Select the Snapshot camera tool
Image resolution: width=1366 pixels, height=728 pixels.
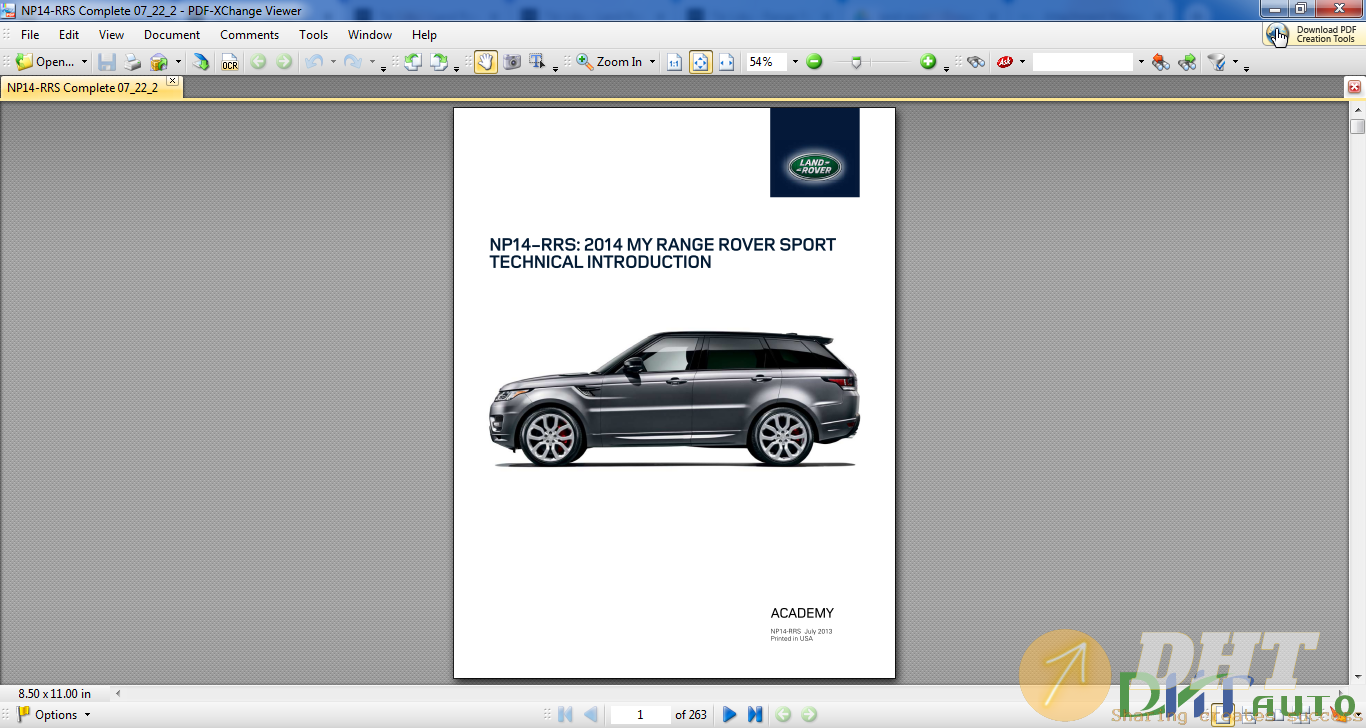[x=512, y=62]
